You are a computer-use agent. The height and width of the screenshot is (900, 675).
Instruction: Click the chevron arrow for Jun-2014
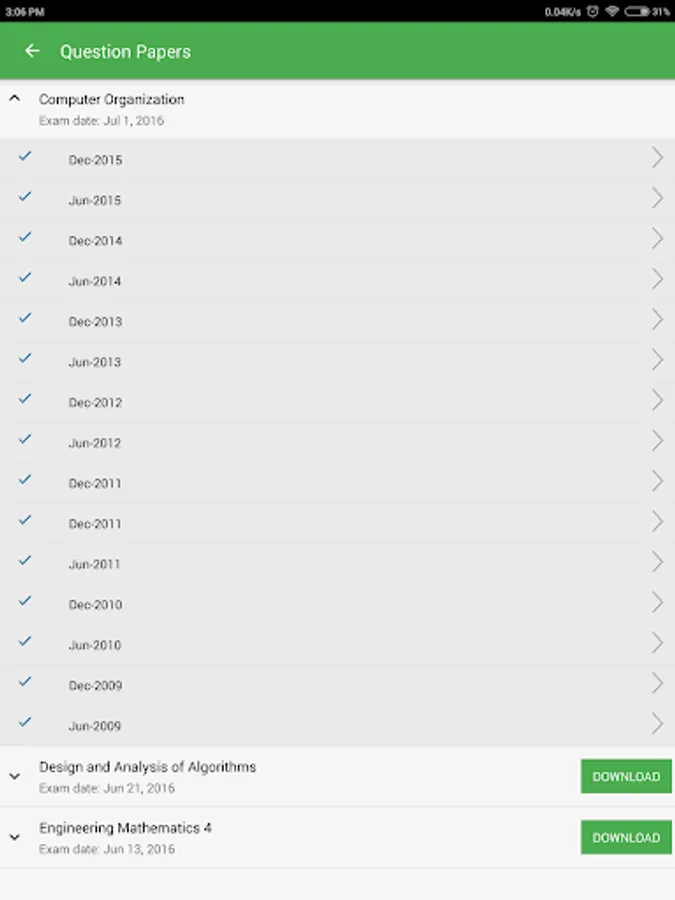(657, 279)
